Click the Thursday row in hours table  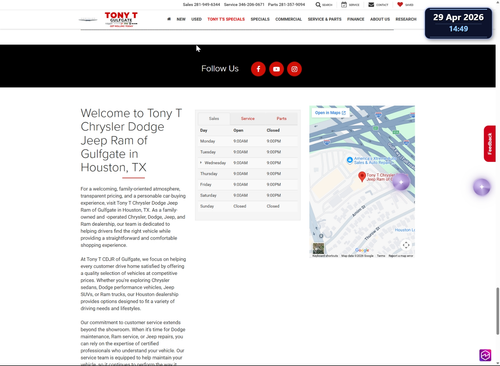point(248,174)
